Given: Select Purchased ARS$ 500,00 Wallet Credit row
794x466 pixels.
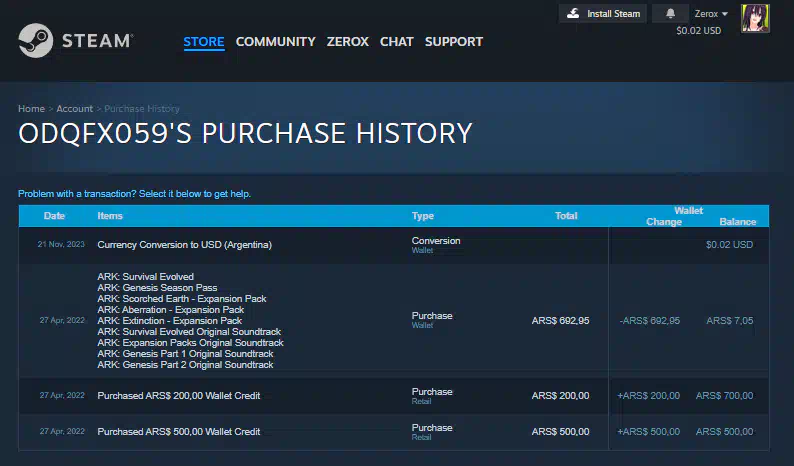Looking at the screenshot, I should click(x=394, y=432).
